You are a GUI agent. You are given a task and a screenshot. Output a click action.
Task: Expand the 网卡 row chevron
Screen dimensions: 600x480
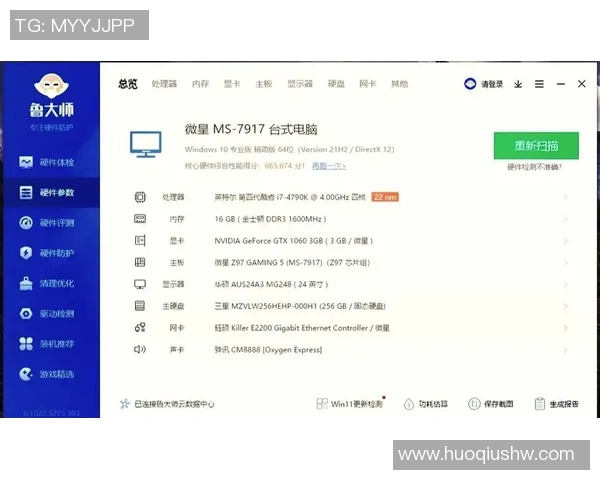point(566,328)
